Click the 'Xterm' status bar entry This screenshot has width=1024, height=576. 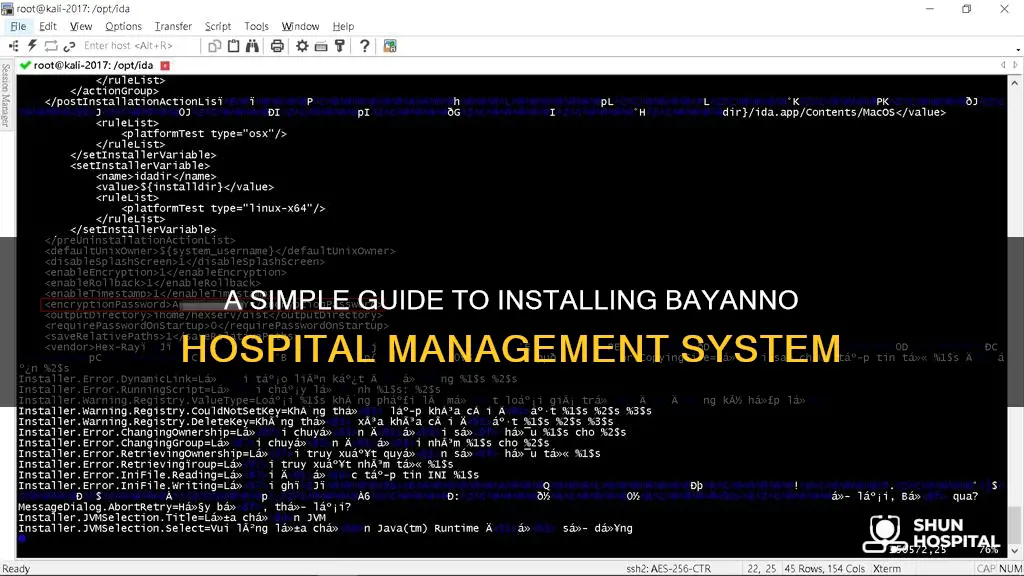coord(886,569)
